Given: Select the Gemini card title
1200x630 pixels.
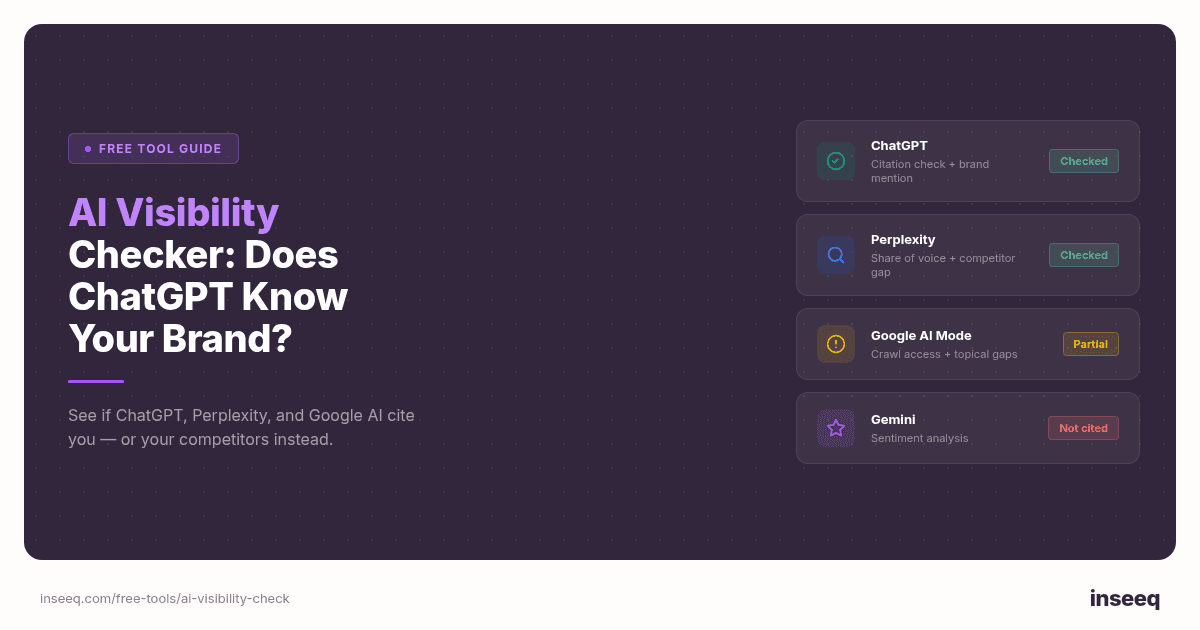Looking at the screenshot, I should click(893, 420).
